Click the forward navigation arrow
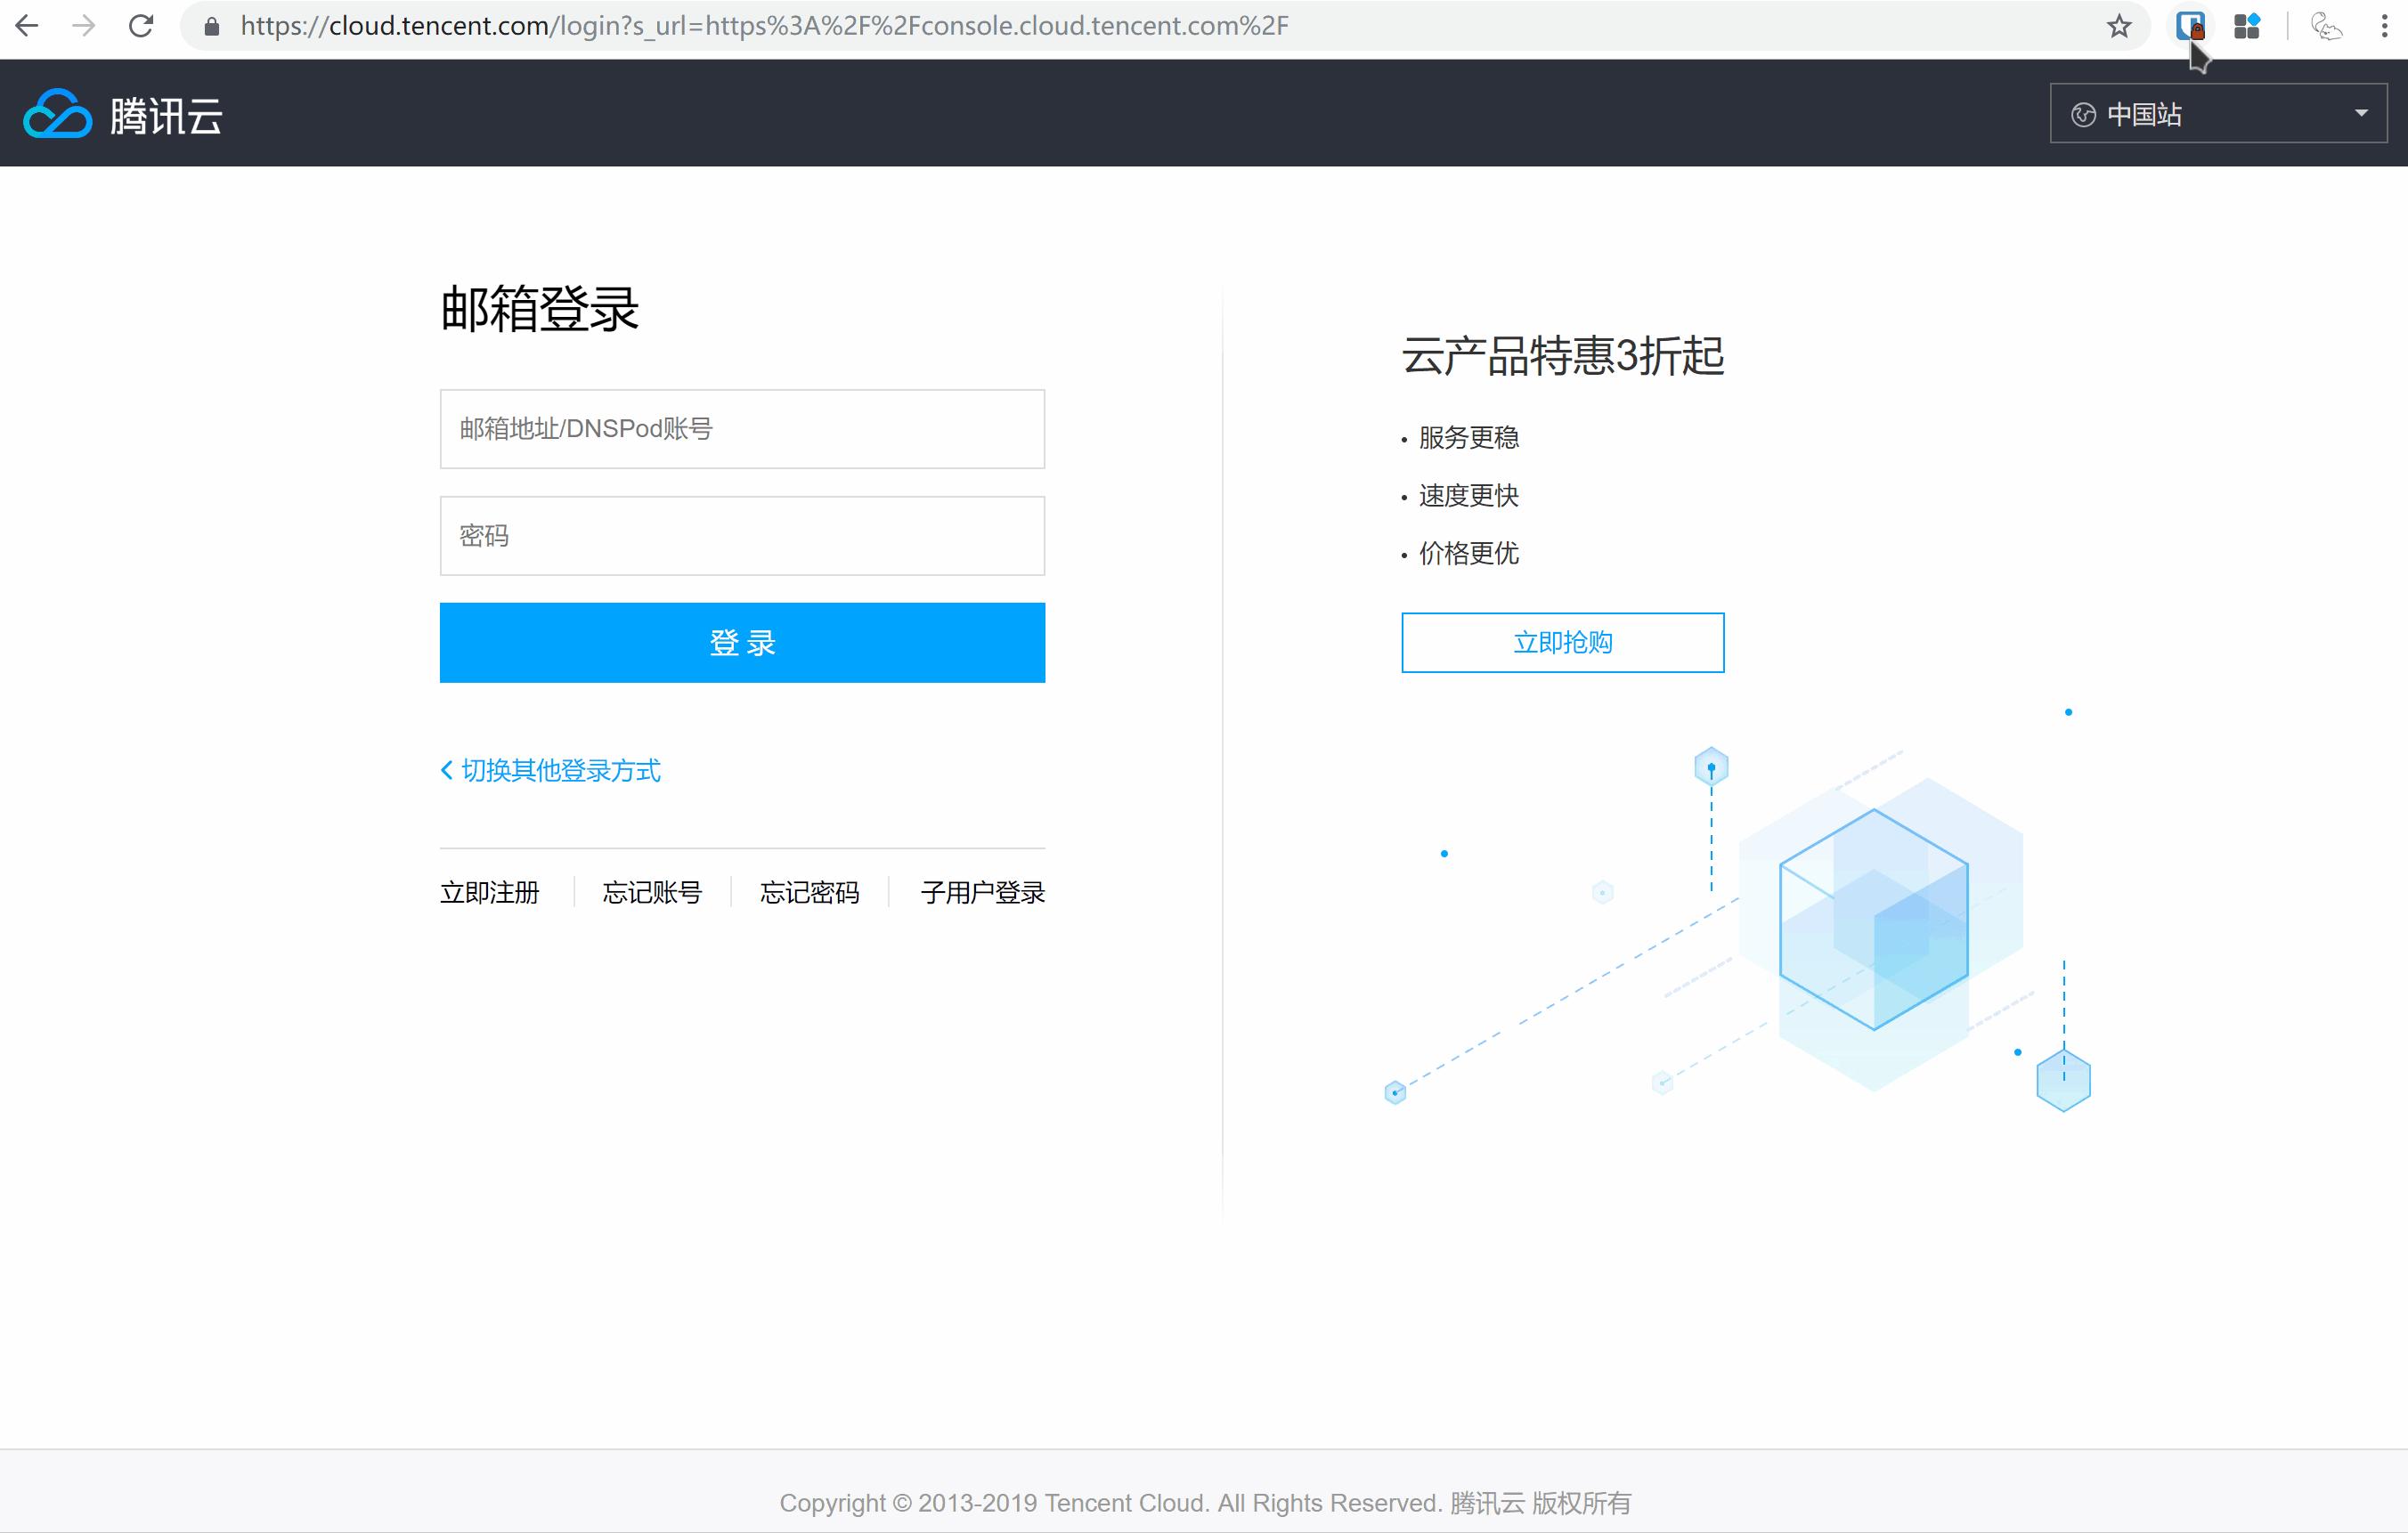This screenshot has height=1533, width=2408. click(x=83, y=25)
